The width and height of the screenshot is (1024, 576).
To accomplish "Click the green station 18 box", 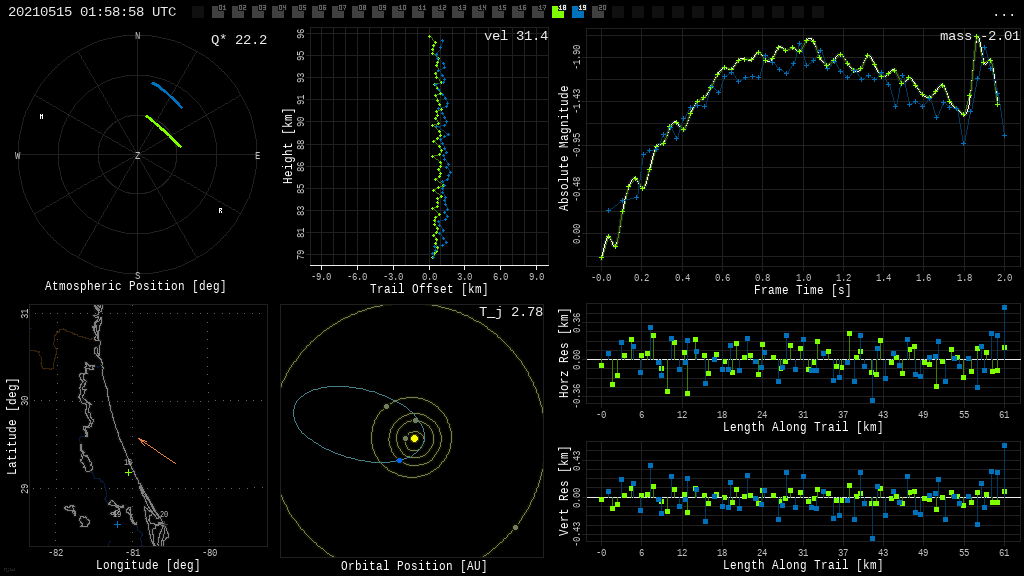I will (558, 12).
